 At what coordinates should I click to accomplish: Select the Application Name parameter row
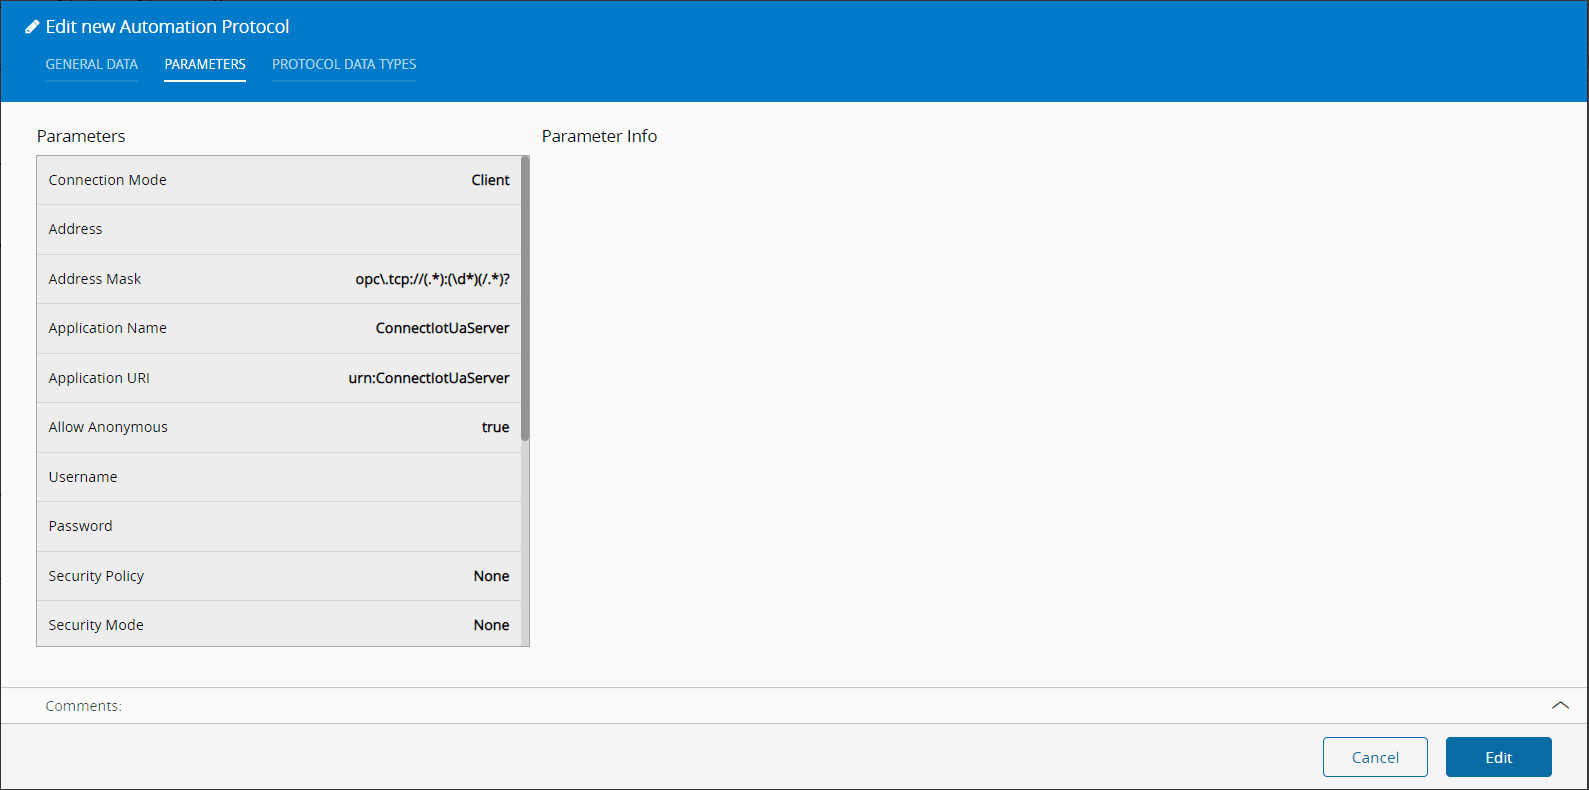tap(279, 328)
